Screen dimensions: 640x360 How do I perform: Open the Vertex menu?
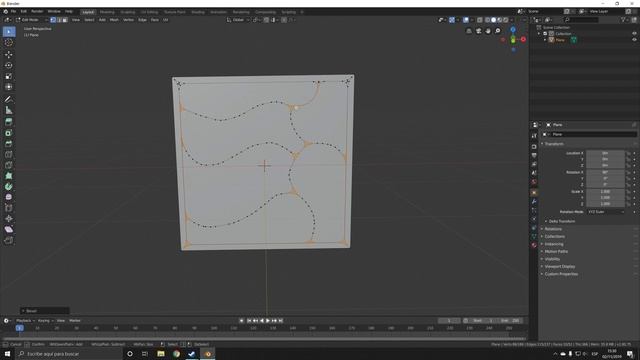(x=128, y=20)
